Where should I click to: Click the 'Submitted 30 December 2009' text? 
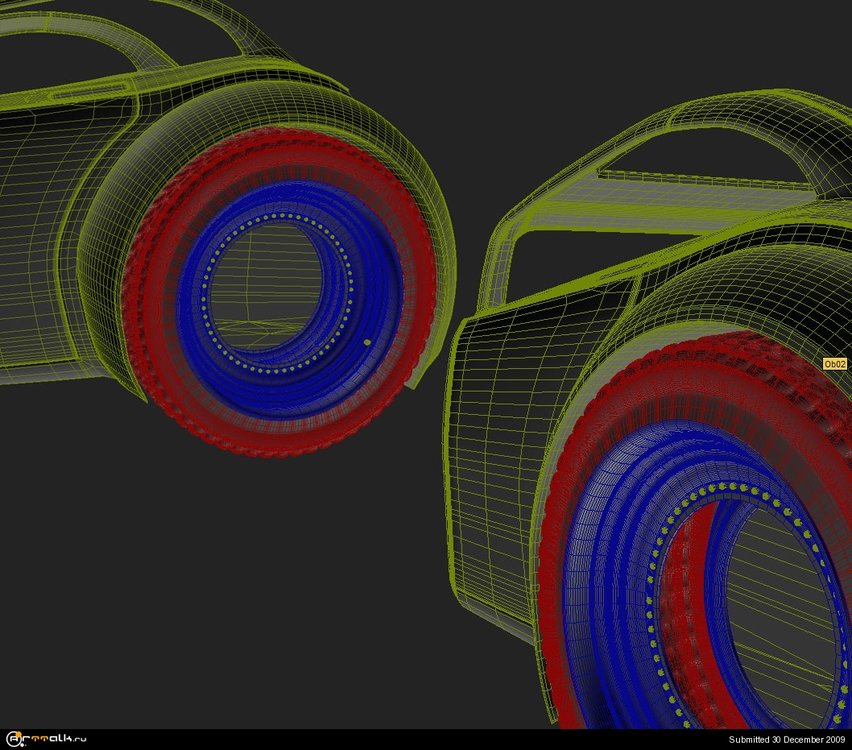(x=786, y=740)
